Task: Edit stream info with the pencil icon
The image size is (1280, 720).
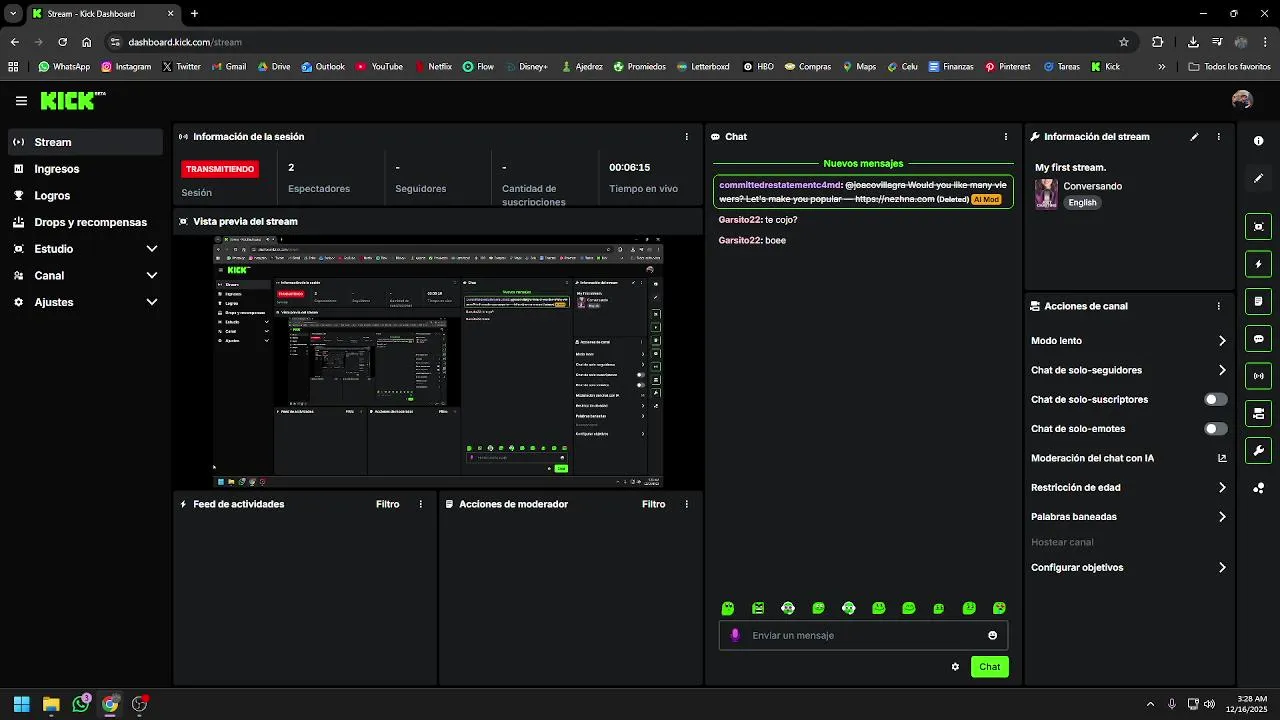Action: coord(1194,137)
